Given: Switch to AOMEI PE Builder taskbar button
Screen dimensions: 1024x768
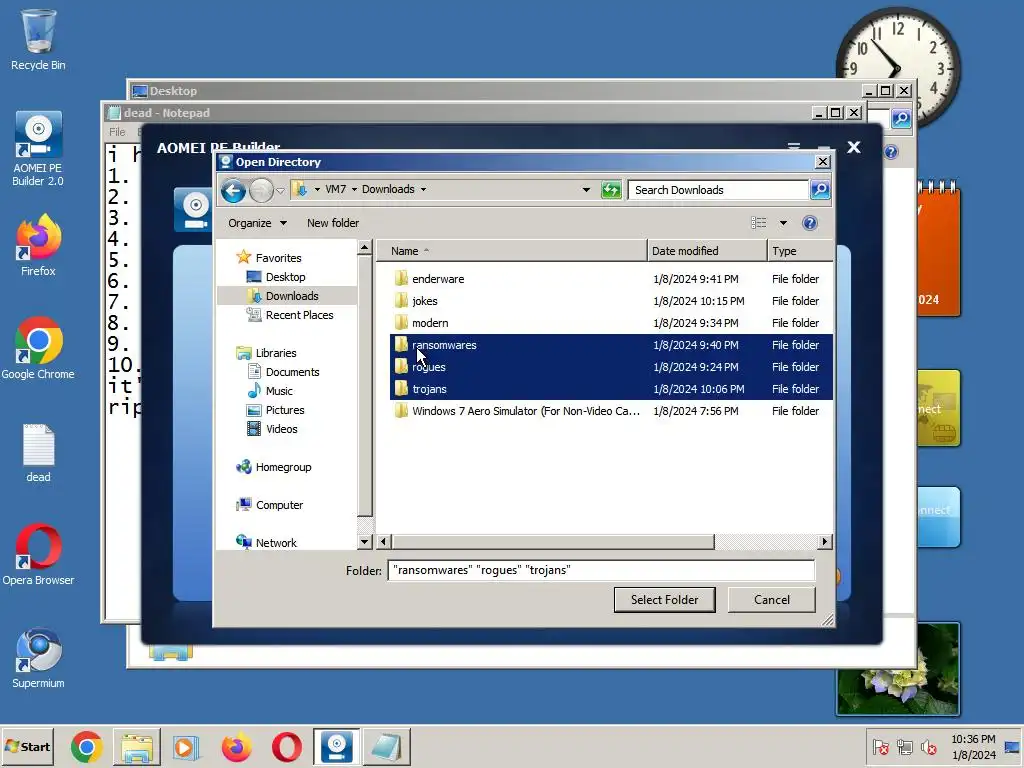Looking at the screenshot, I should click(x=336, y=747).
